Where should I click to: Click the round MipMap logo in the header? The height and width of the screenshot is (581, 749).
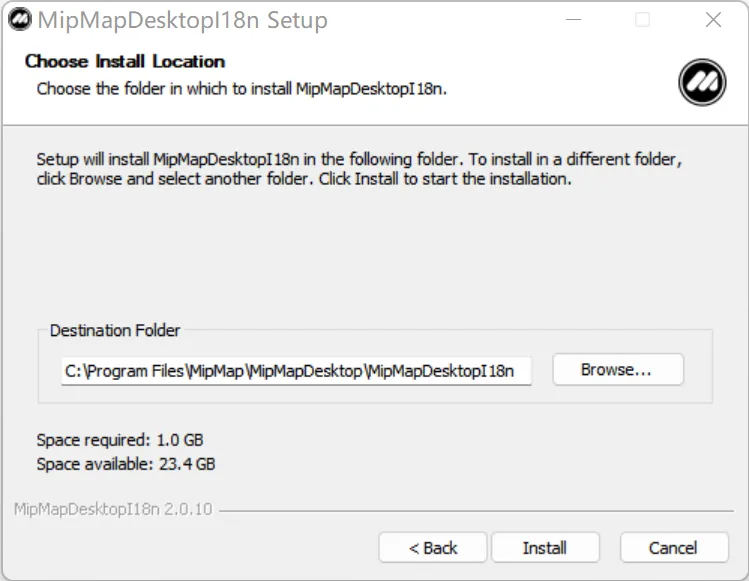point(701,82)
